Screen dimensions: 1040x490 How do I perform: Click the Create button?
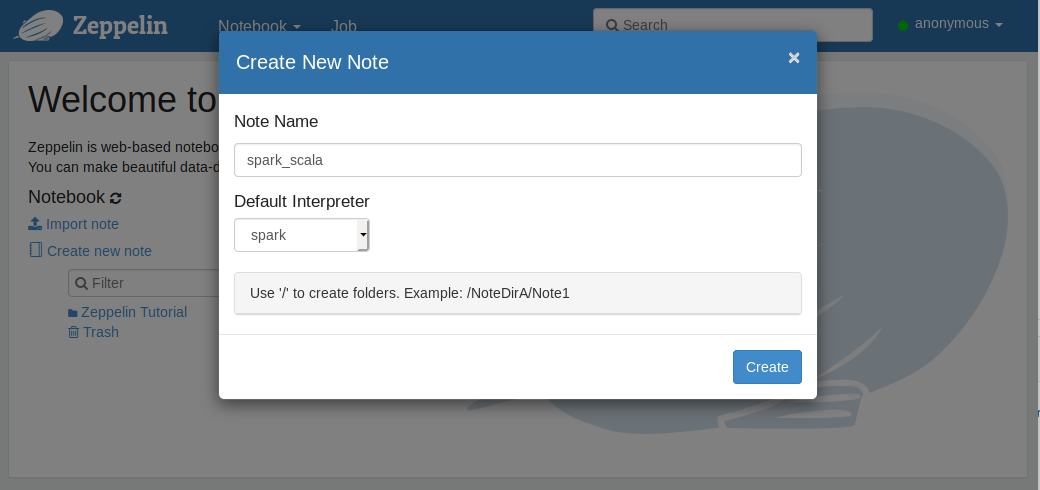(767, 367)
